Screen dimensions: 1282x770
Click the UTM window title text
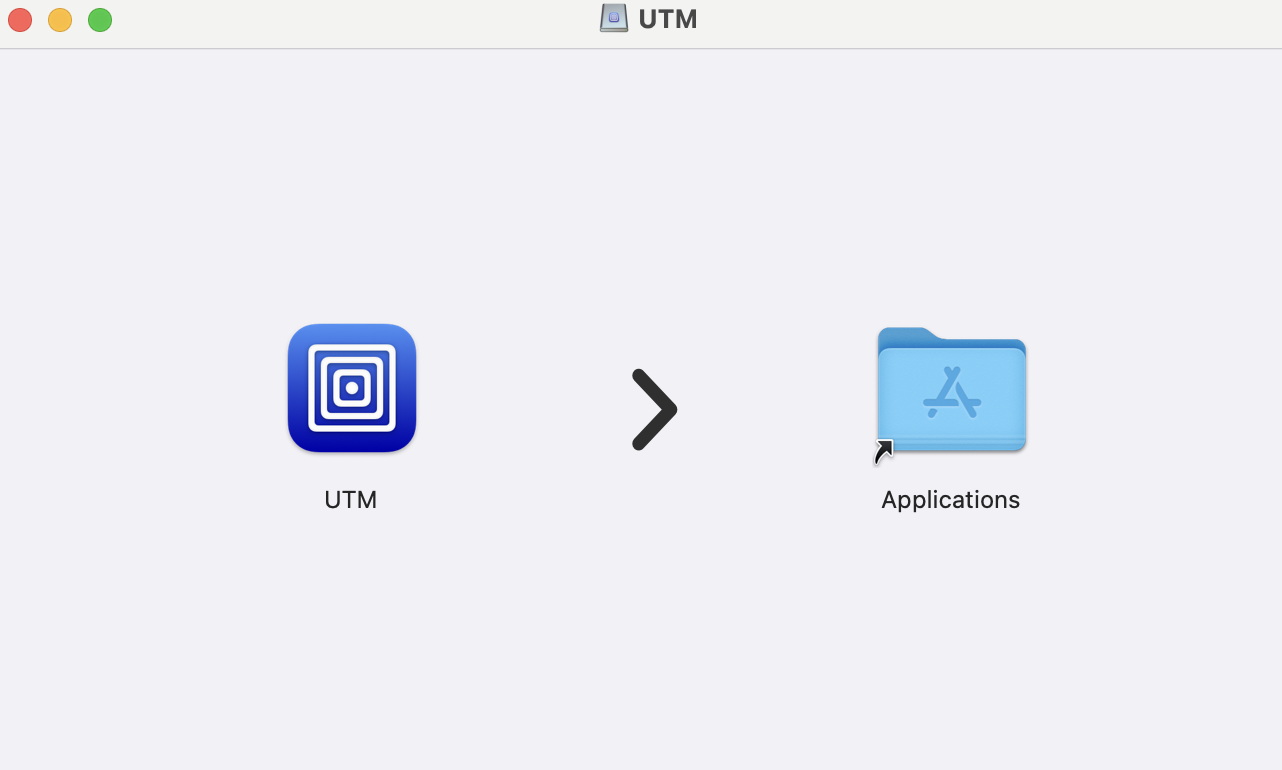click(668, 19)
